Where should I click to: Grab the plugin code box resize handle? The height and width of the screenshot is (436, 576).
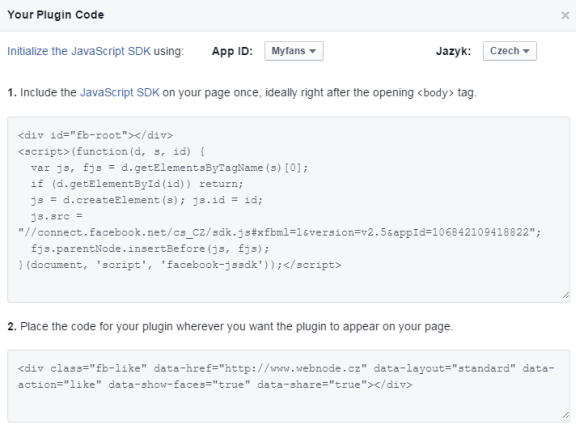point(566,415)
